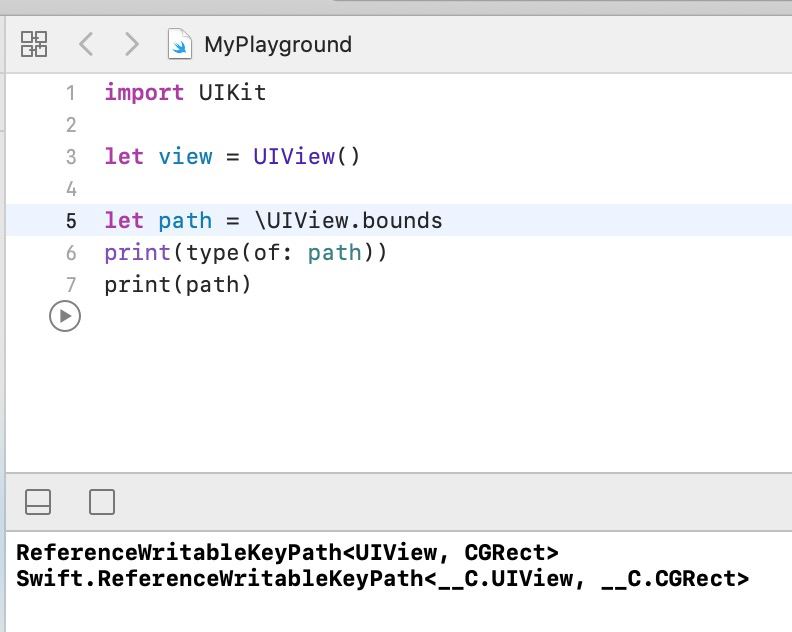
Task: Click the 'view' variable on line 3
Action: pos(185,157)
